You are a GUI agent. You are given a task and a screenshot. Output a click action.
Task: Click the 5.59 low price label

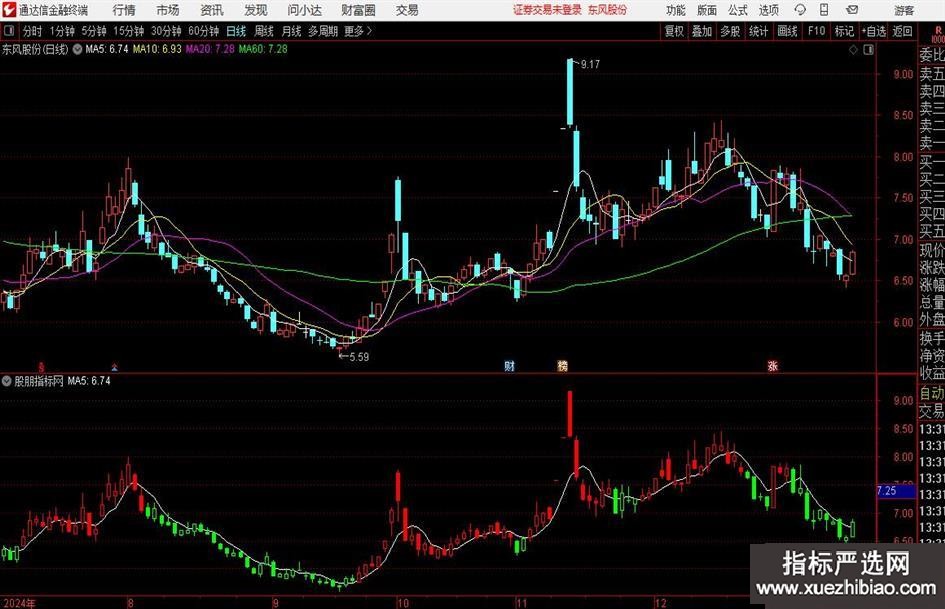click(x=359, y=357)
